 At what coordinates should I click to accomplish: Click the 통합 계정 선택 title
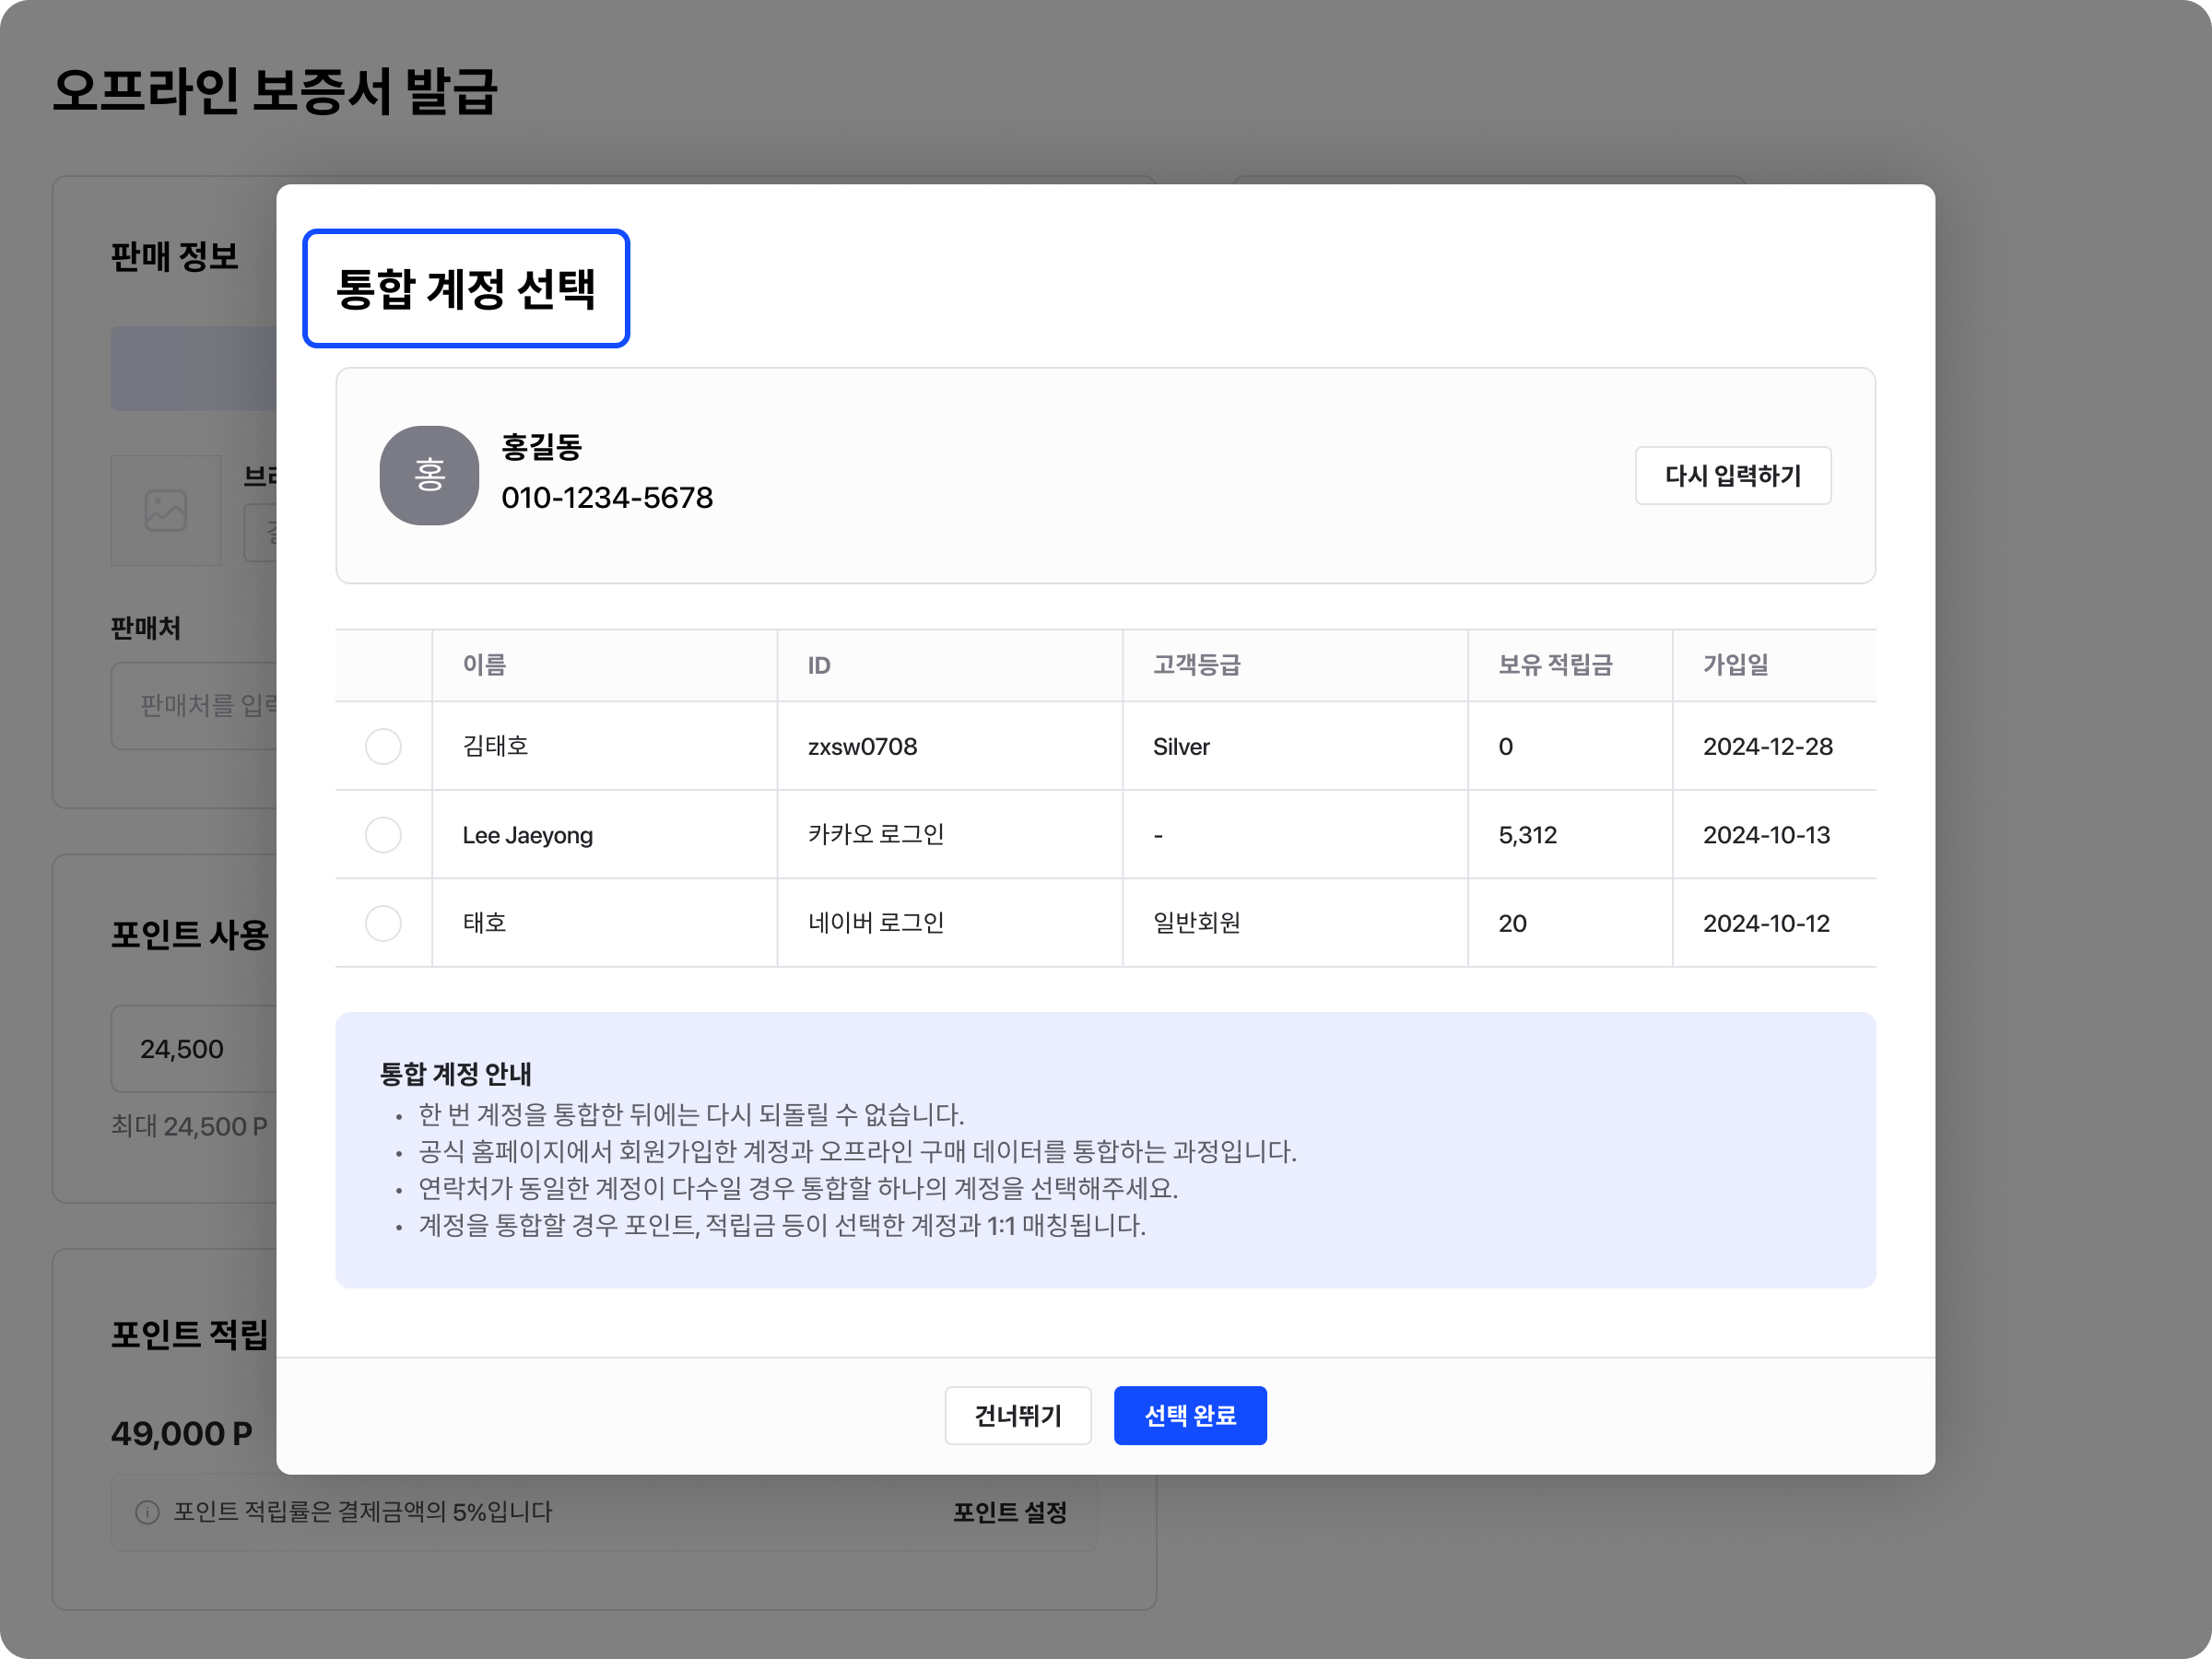466,289
